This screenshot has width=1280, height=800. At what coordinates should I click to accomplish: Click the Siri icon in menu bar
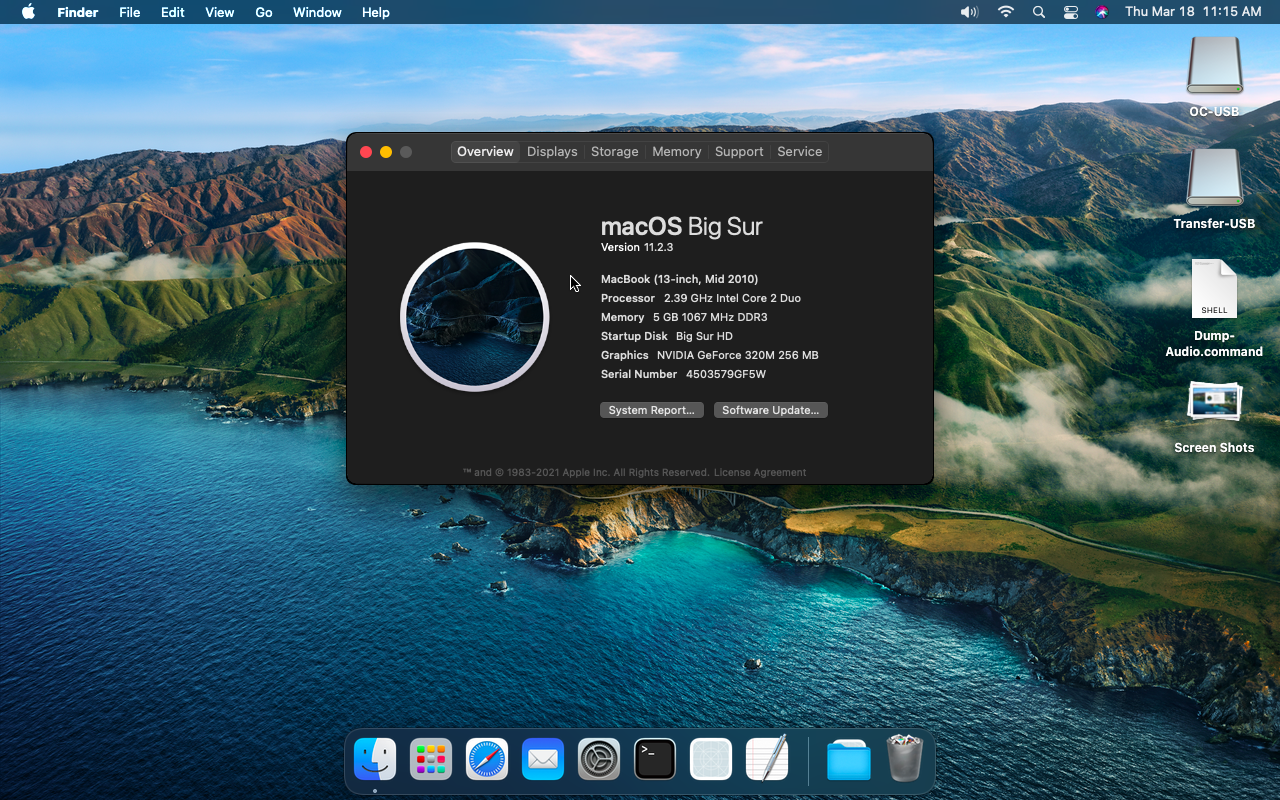(x=1102, y=12)
